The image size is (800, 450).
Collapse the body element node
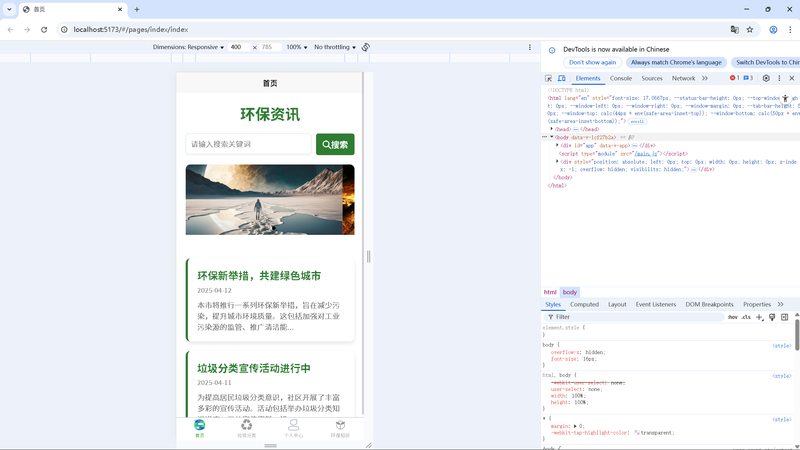pyautogui.click(x=552, y=137)
